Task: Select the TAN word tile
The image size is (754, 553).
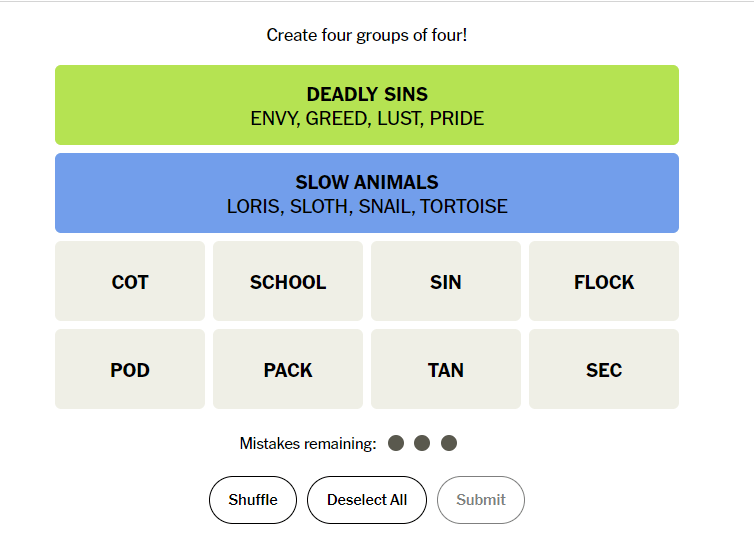Action: tap(446, 370)
